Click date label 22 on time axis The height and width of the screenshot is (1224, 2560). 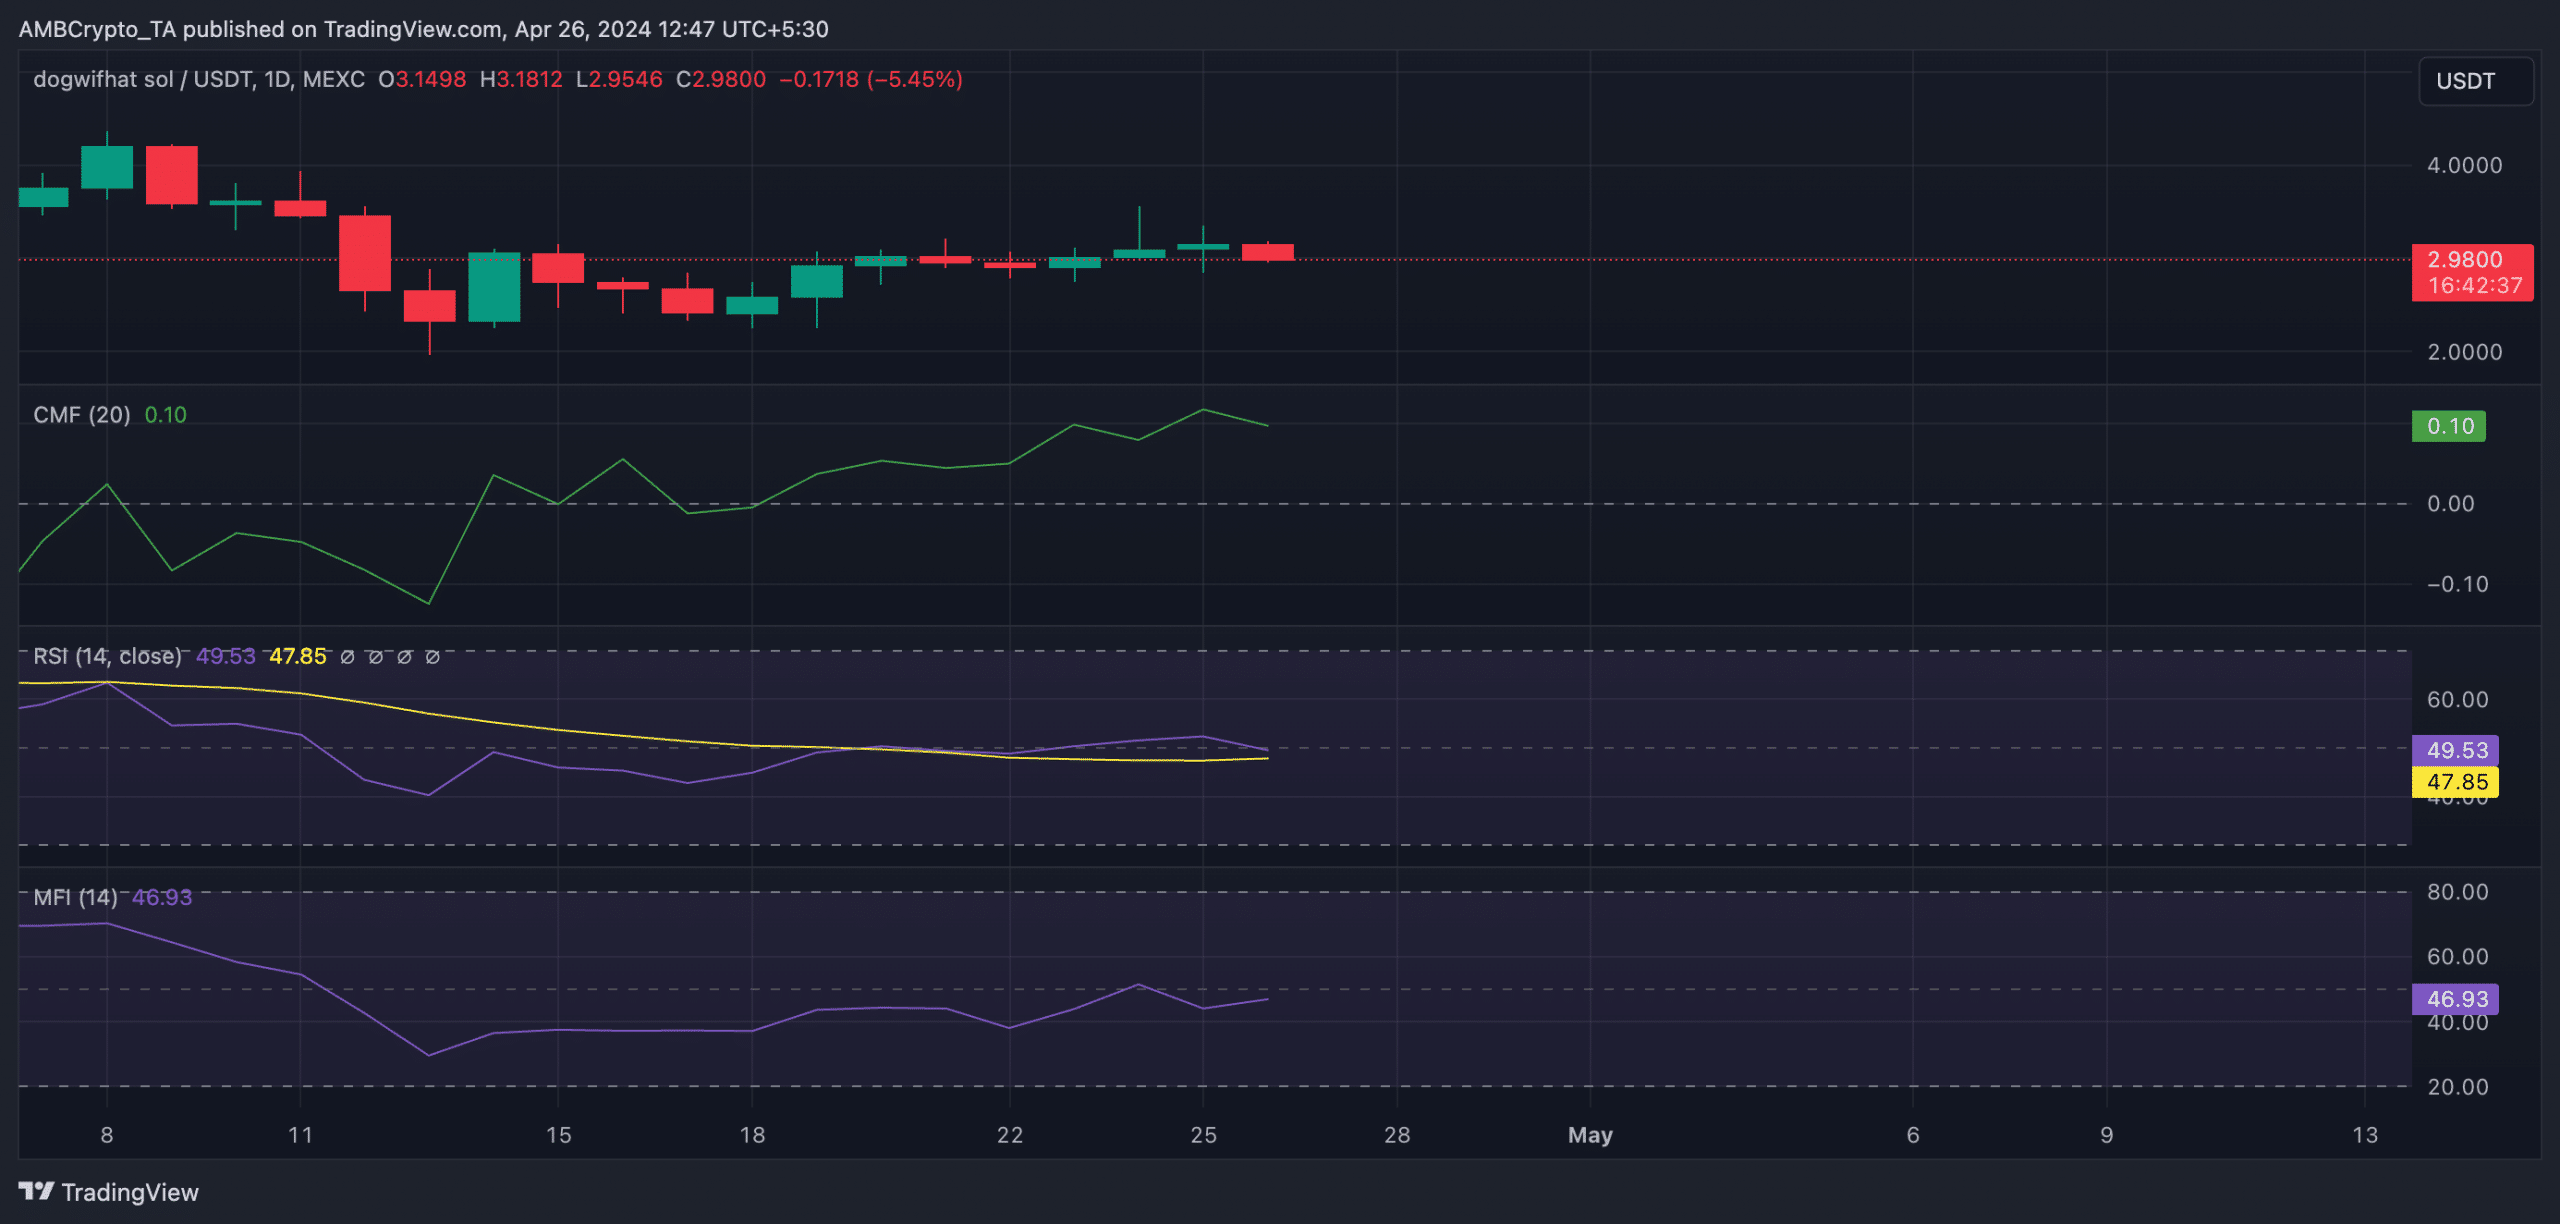tap(1010, 1135)
